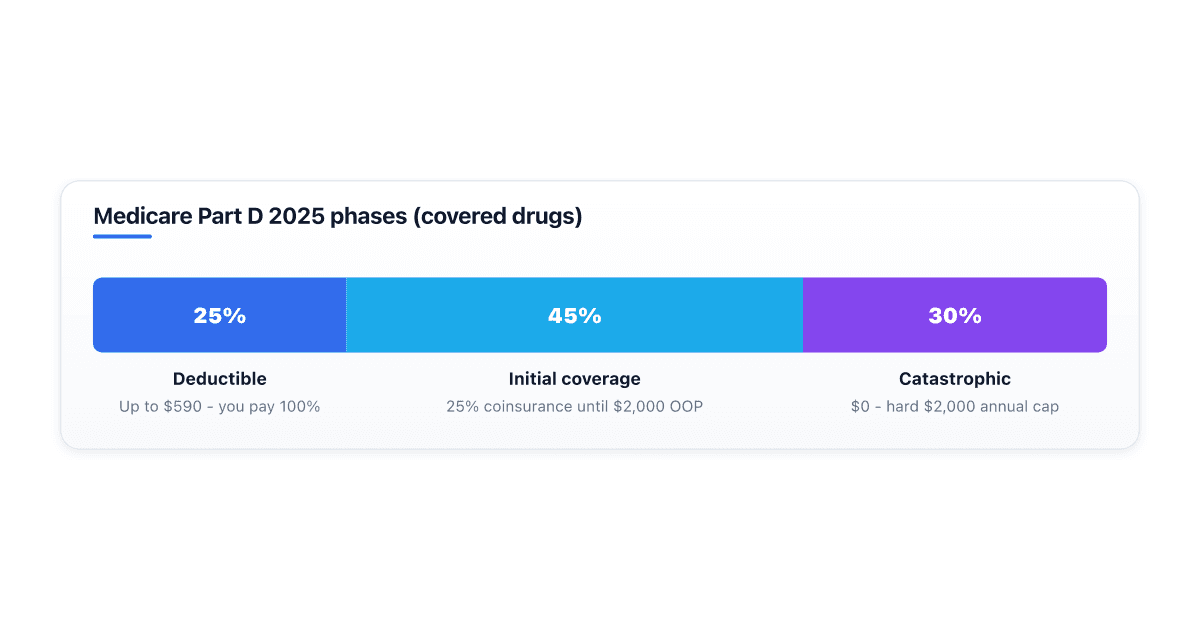Select the light blue Initial coverage segment
The image size is (1200, 630).
point(575,315)
